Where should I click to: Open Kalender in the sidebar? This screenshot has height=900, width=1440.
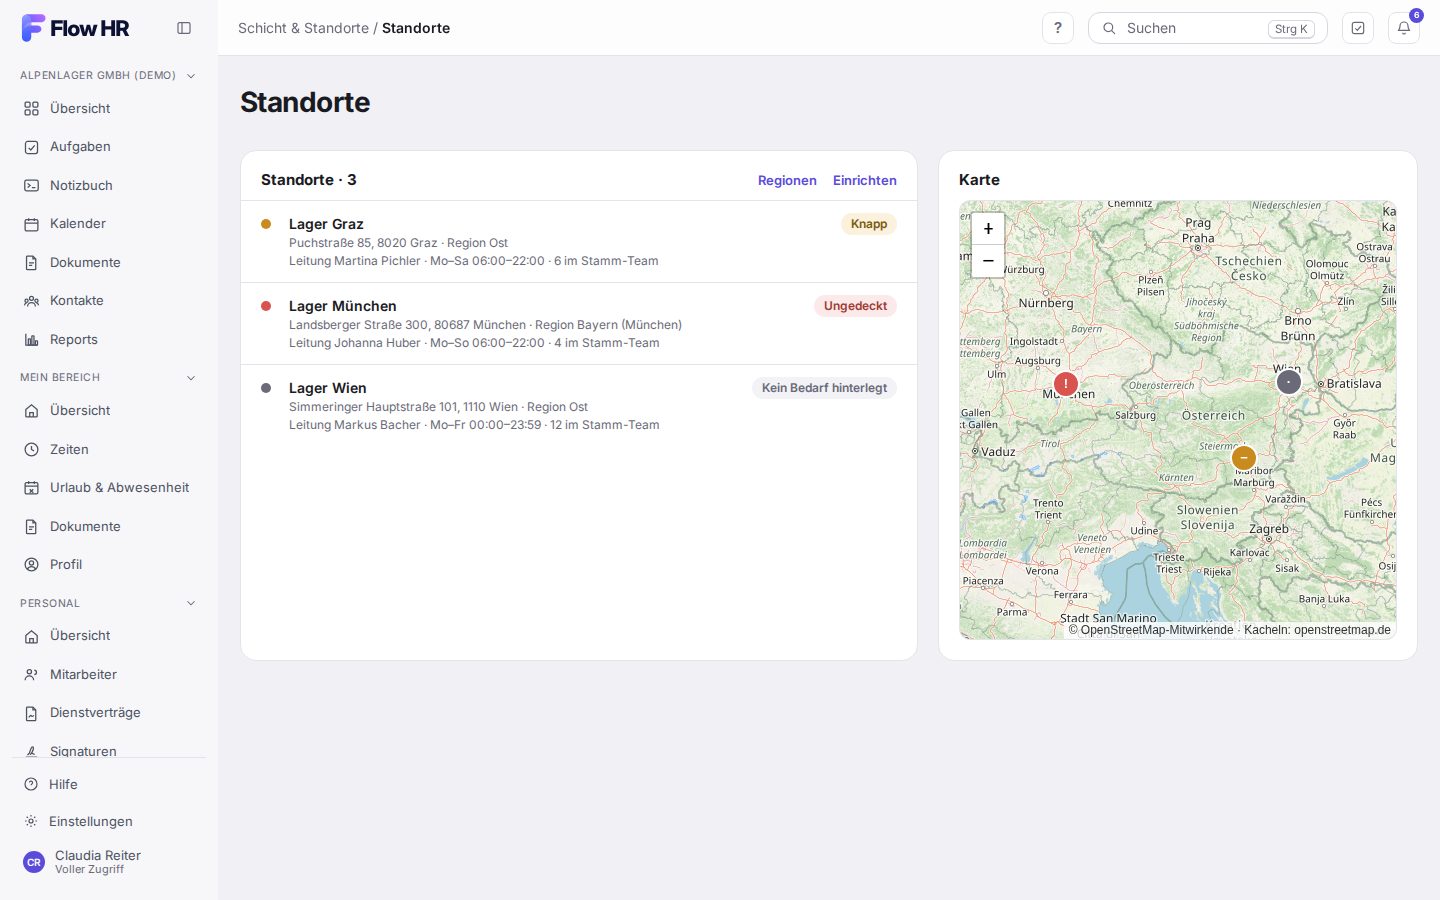pyautogui.click(x=108, y=224)
